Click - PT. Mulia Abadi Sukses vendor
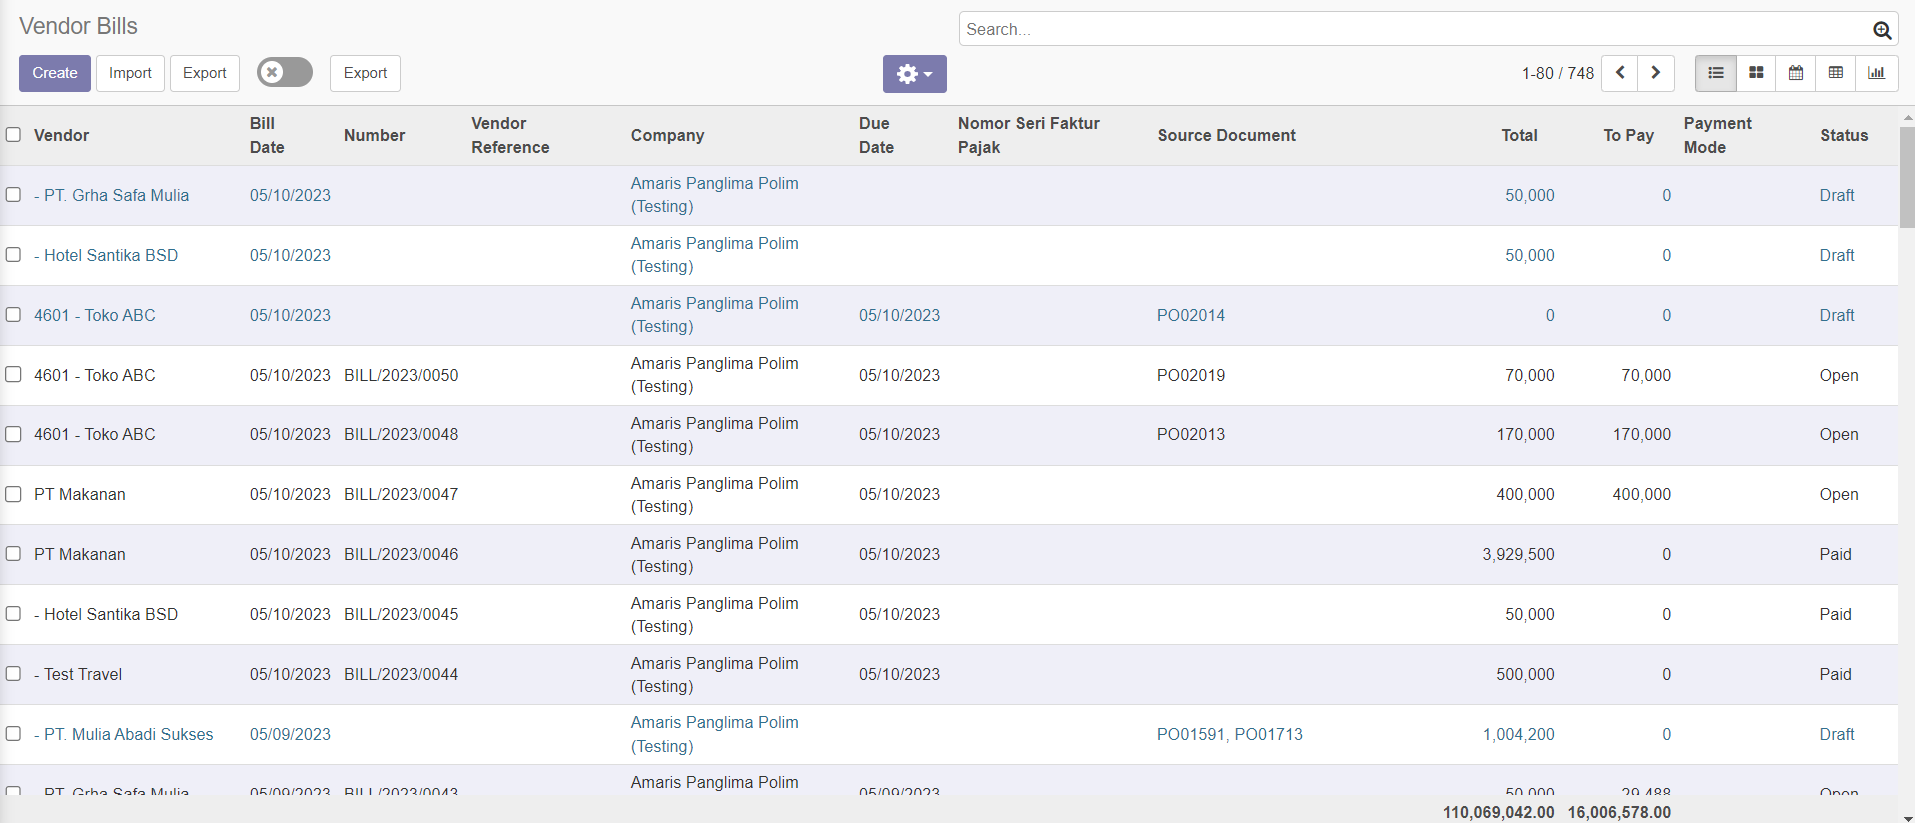Screen dimensions: 1915x823 tap(123, 734)
